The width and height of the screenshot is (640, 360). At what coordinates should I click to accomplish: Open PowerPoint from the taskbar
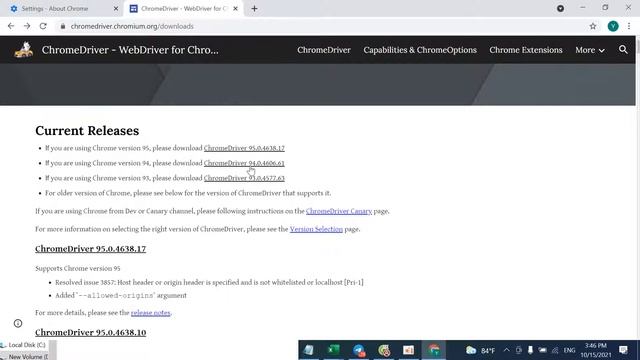click(x=409, y=350)
